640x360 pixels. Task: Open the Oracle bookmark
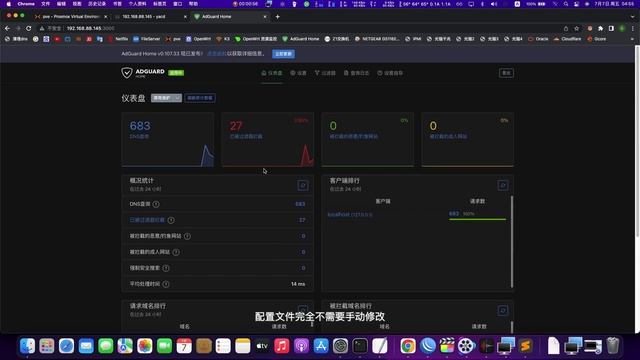pyautogui.click(x=538, y=39)
